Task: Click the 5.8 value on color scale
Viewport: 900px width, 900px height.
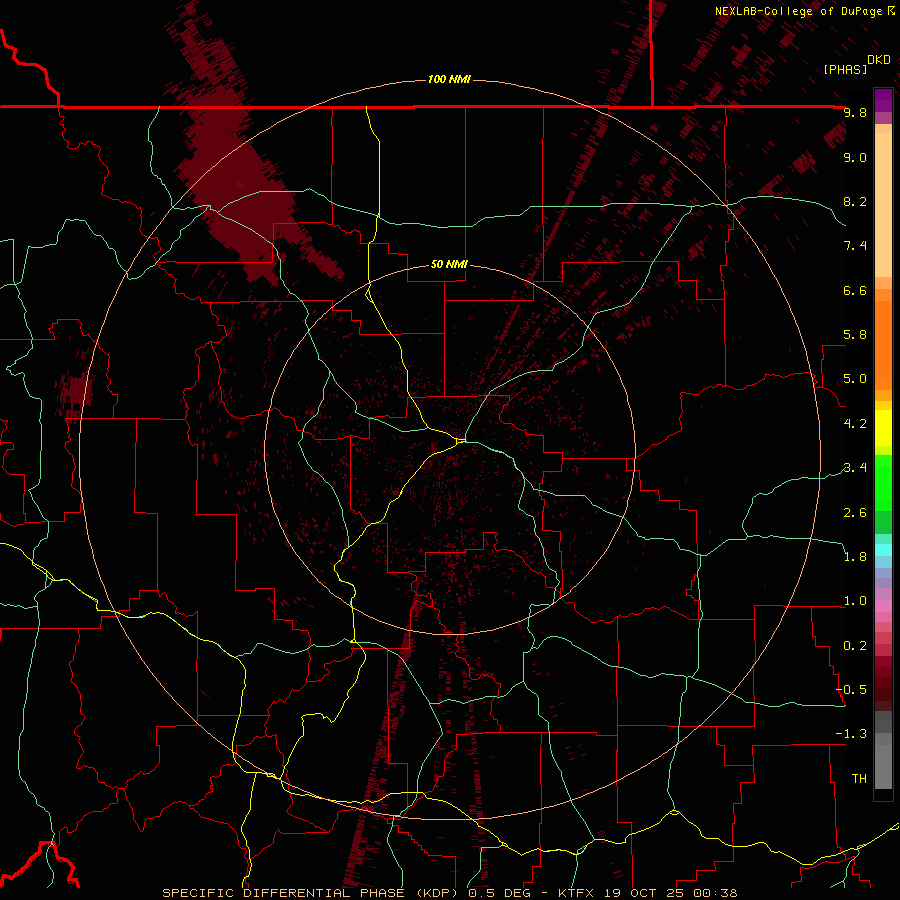Action: coord(855,335)
